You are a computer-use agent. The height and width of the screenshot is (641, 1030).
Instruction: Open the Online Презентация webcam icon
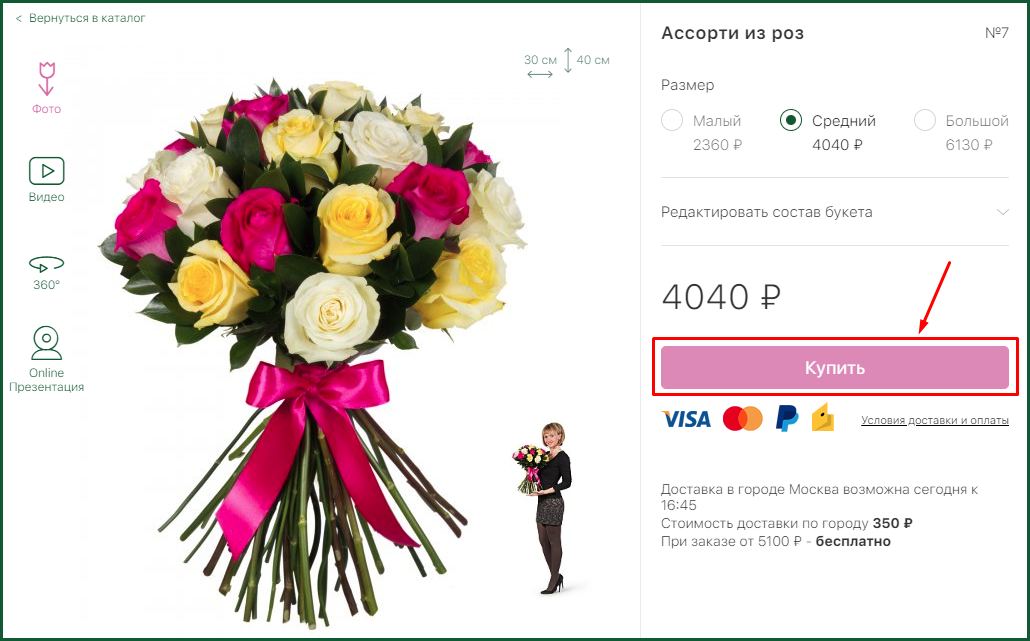47,343
